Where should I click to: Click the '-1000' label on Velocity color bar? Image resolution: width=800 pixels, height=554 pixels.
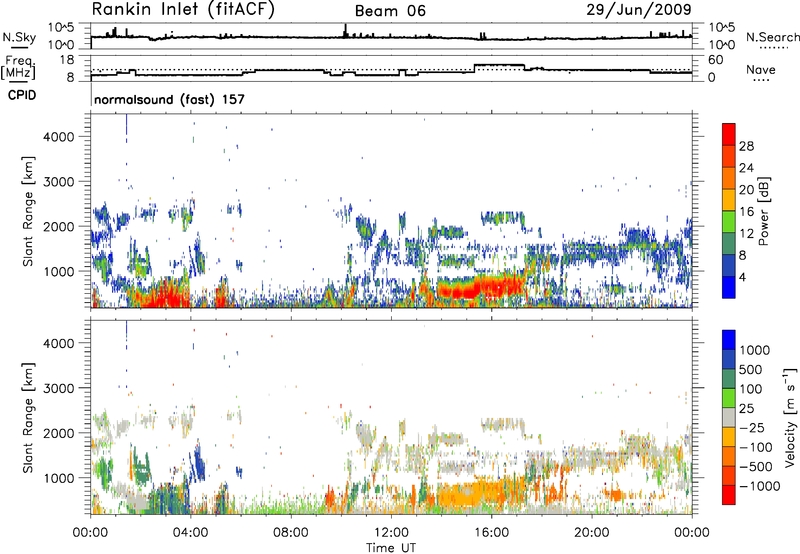pos(759,486)
